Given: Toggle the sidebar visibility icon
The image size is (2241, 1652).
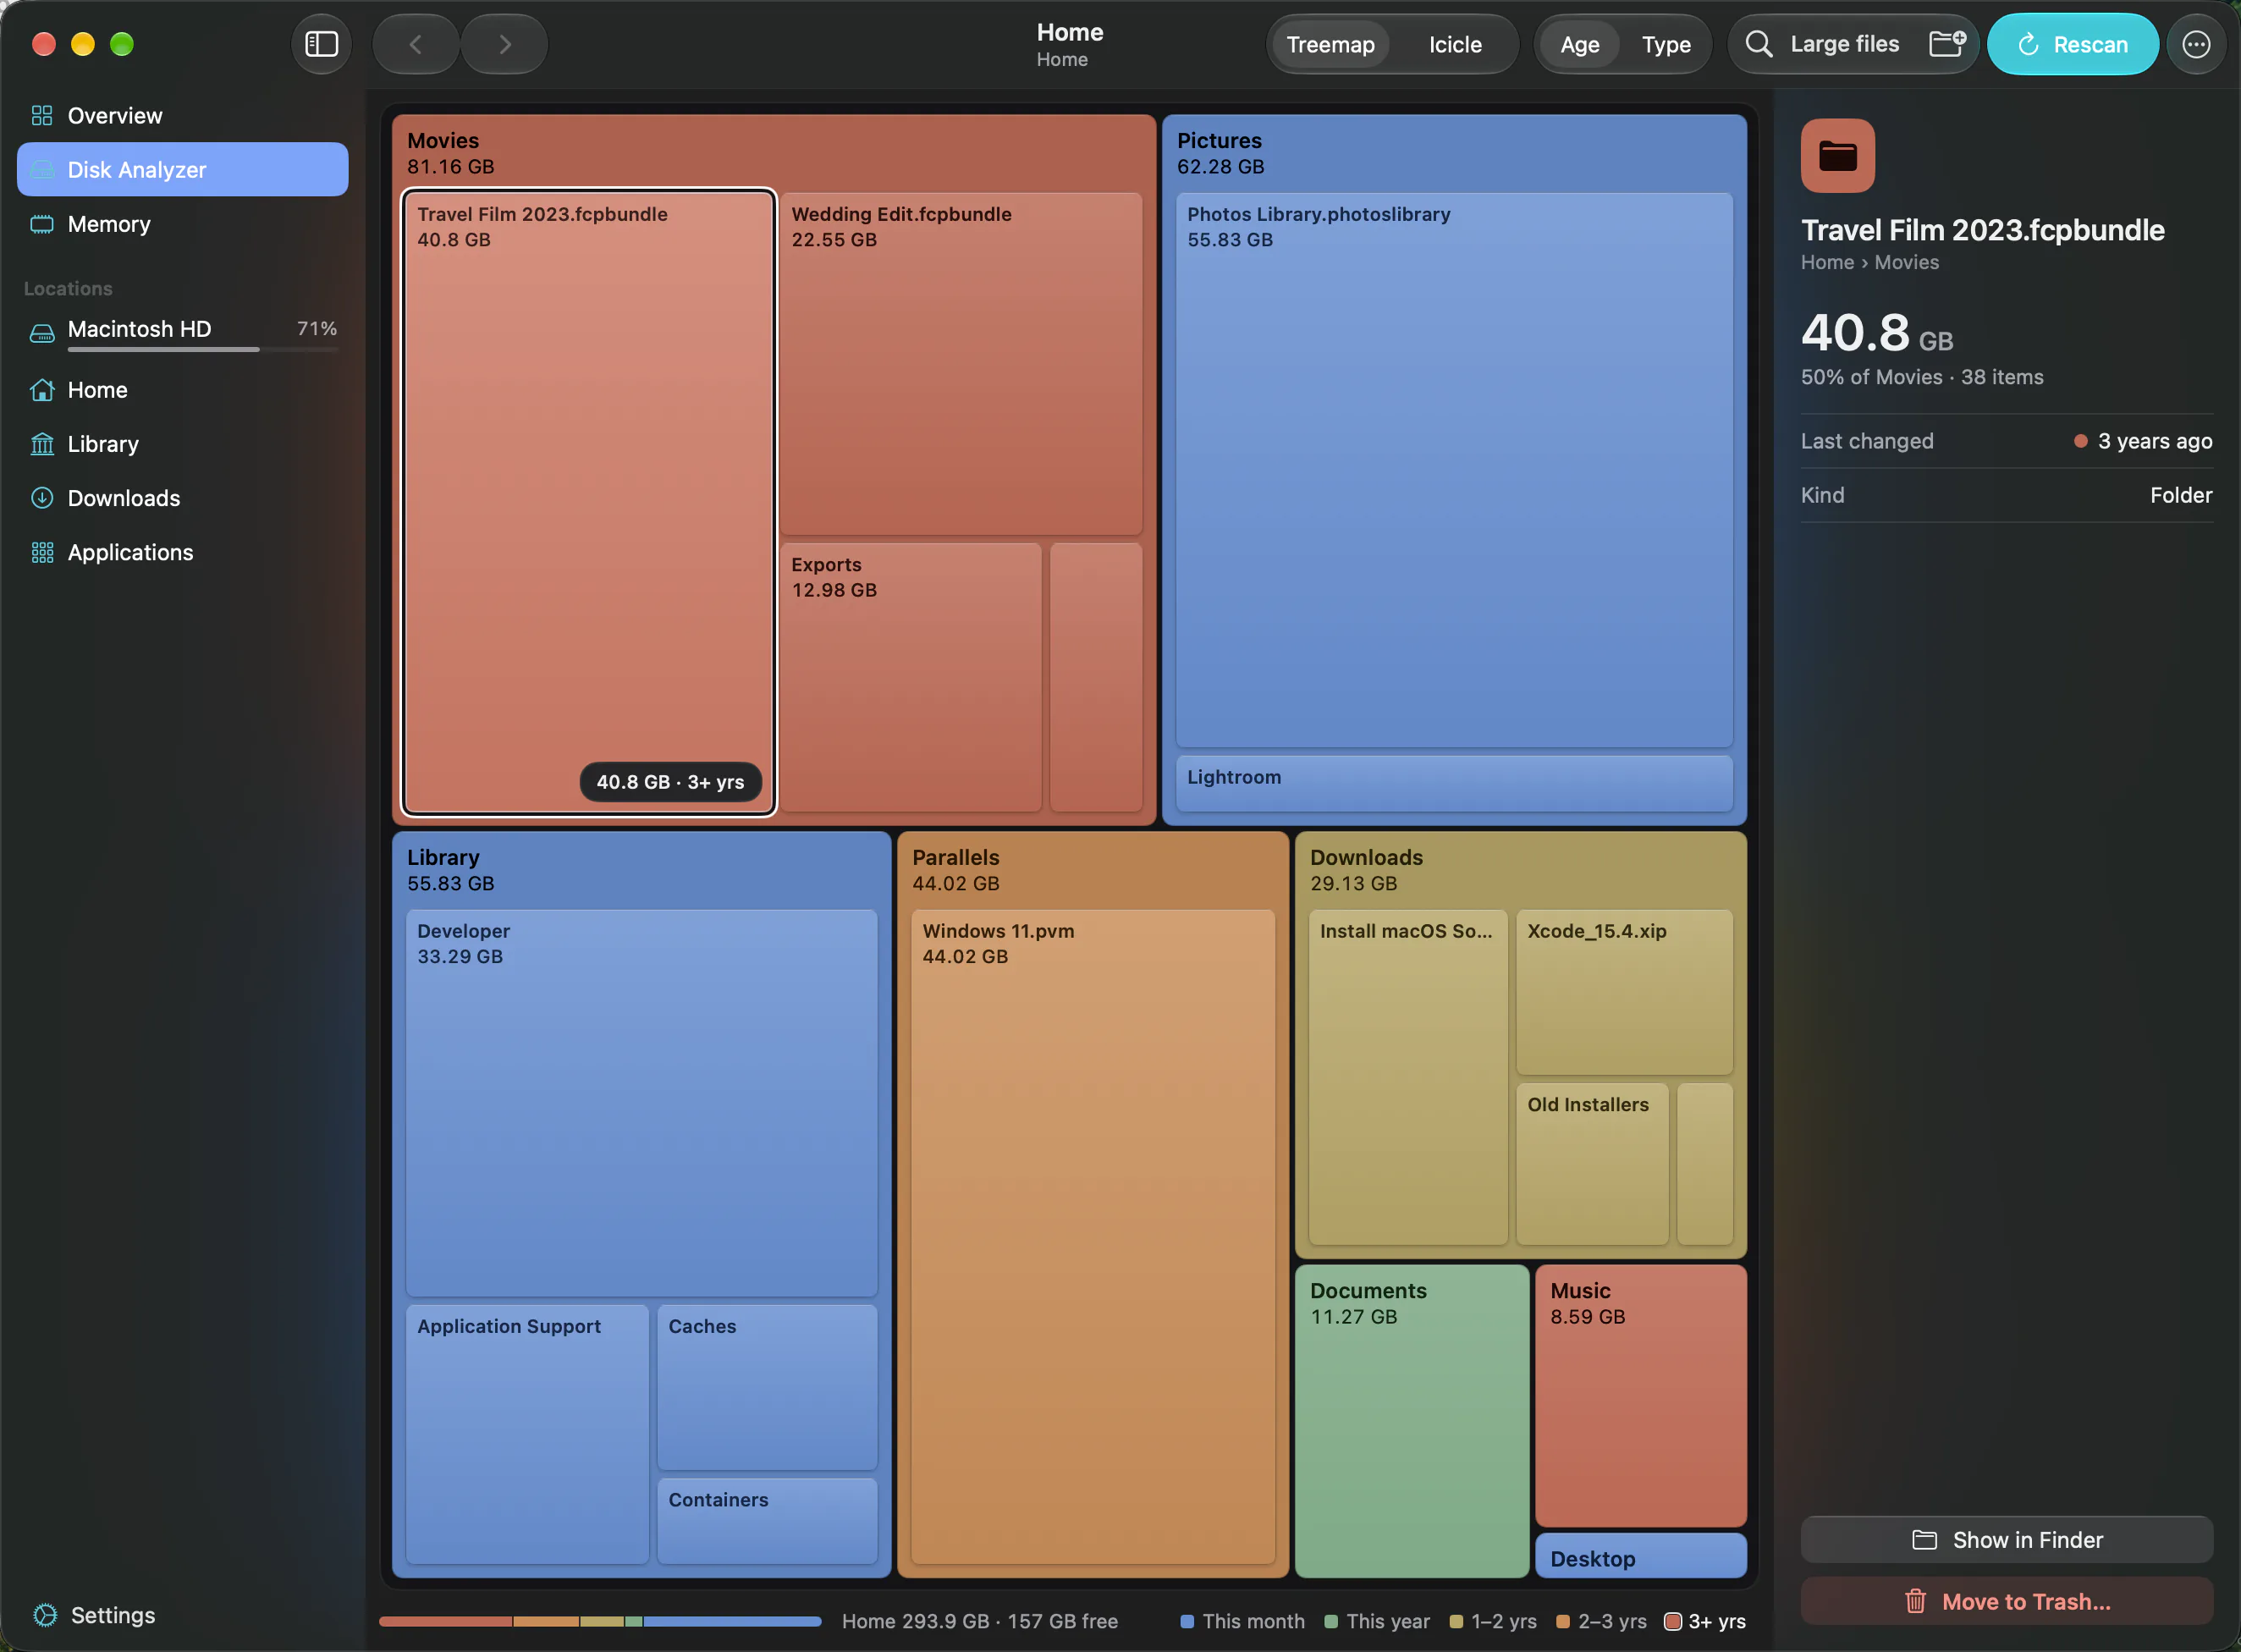Looking at the screenshot, I should (321, 44).
